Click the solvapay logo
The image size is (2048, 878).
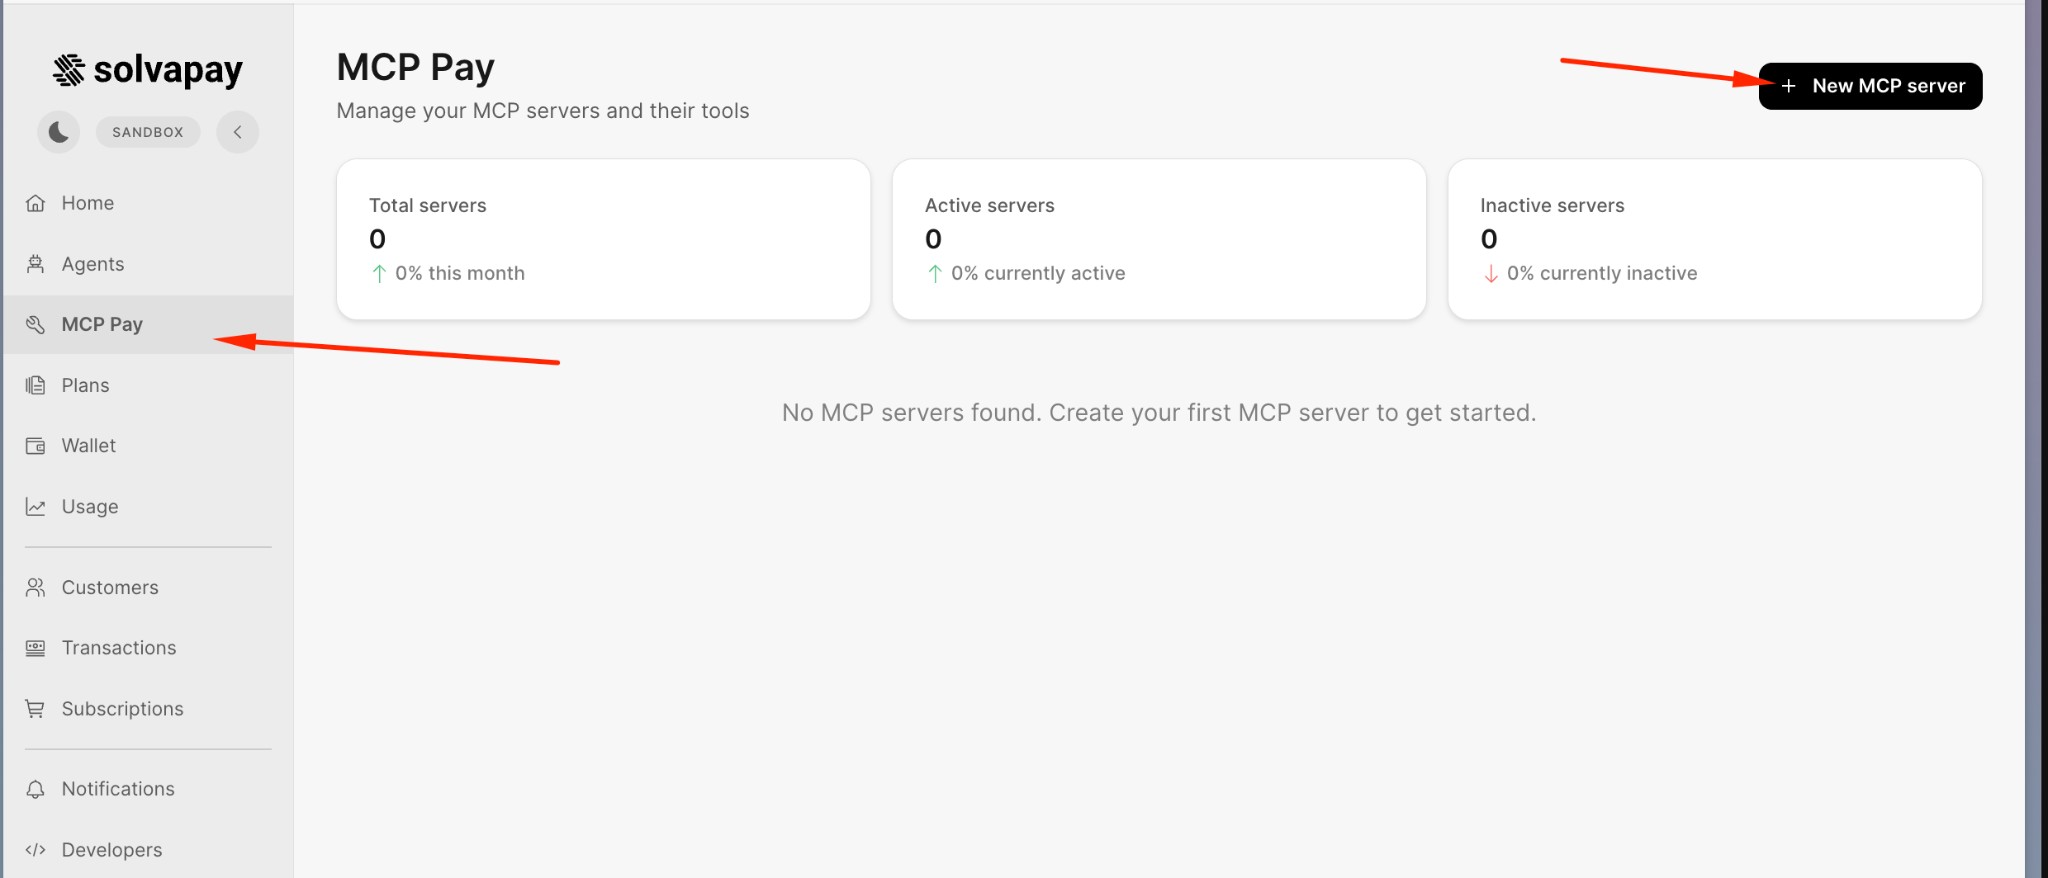[148, 70]
